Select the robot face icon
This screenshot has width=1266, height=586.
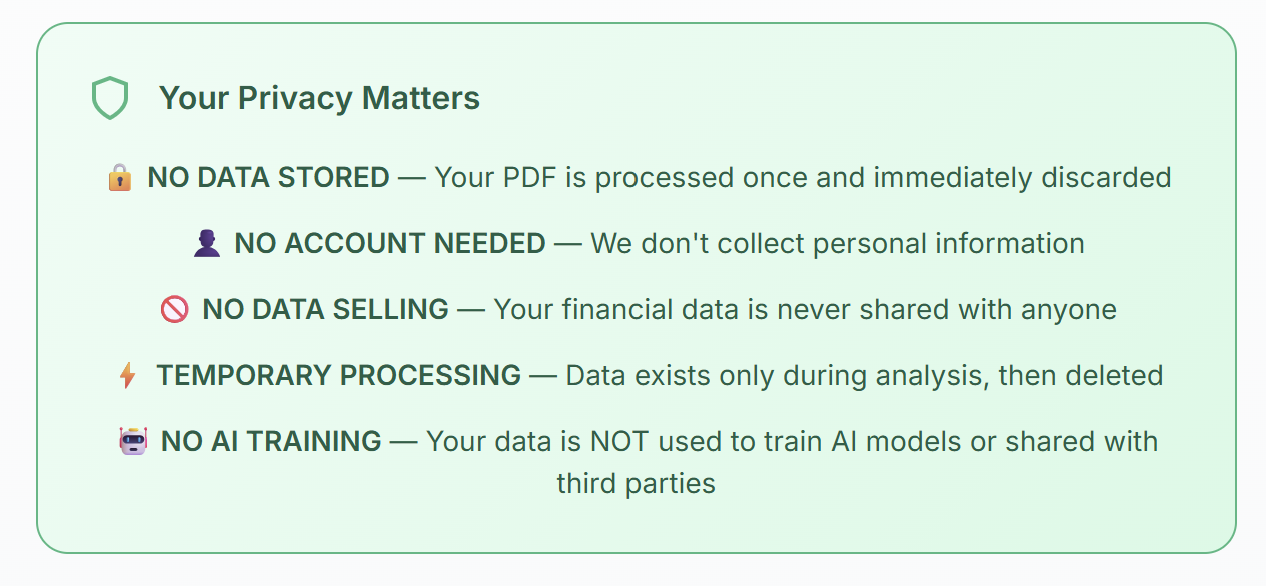133,441
